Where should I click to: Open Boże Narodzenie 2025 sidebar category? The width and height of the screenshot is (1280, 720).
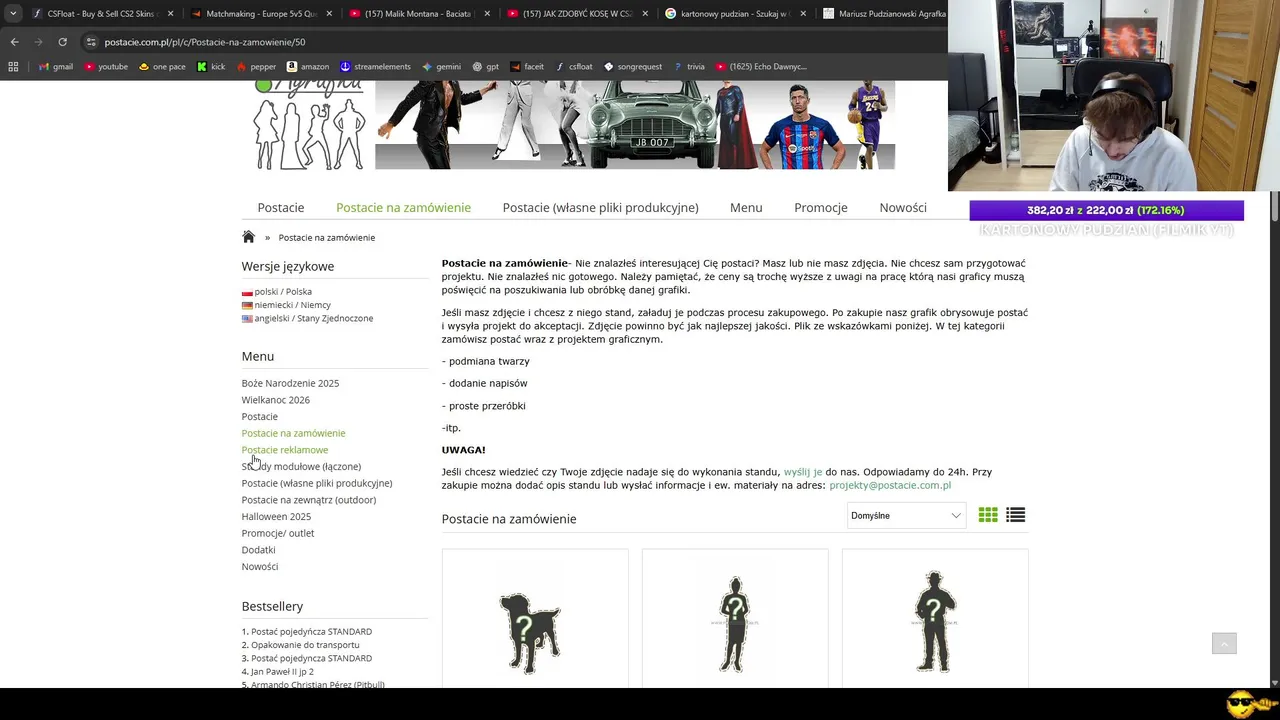coord(290,383)
